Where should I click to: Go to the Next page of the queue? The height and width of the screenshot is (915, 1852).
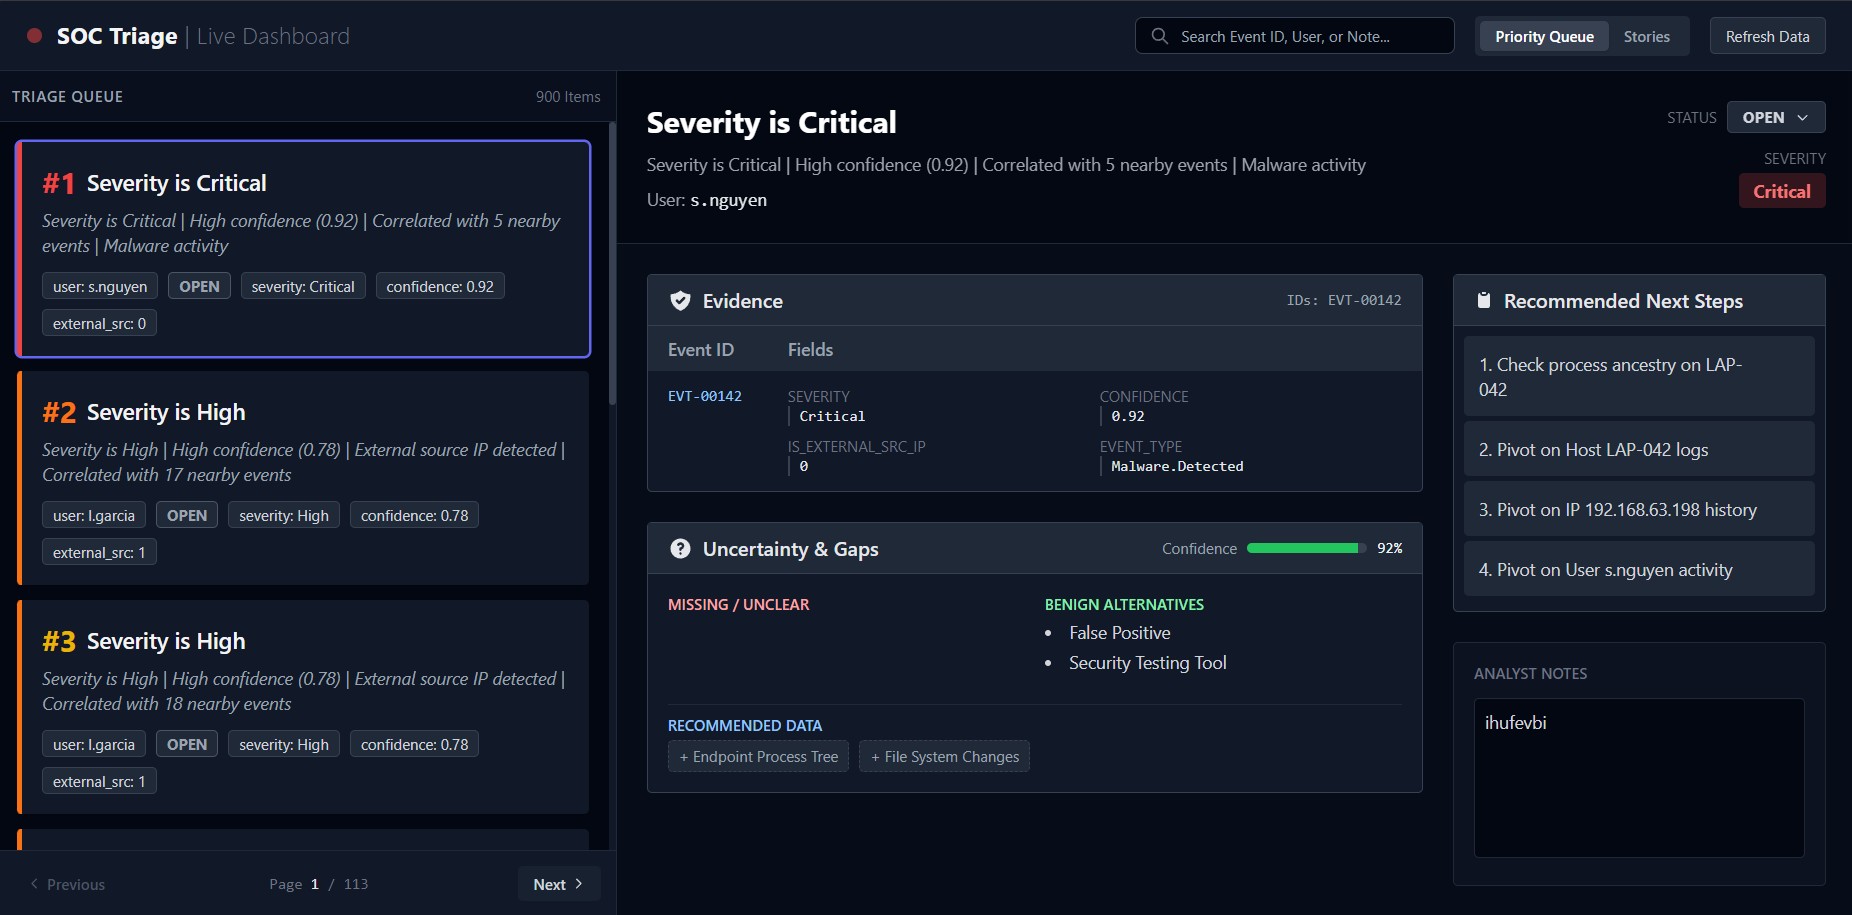(559, 884)
